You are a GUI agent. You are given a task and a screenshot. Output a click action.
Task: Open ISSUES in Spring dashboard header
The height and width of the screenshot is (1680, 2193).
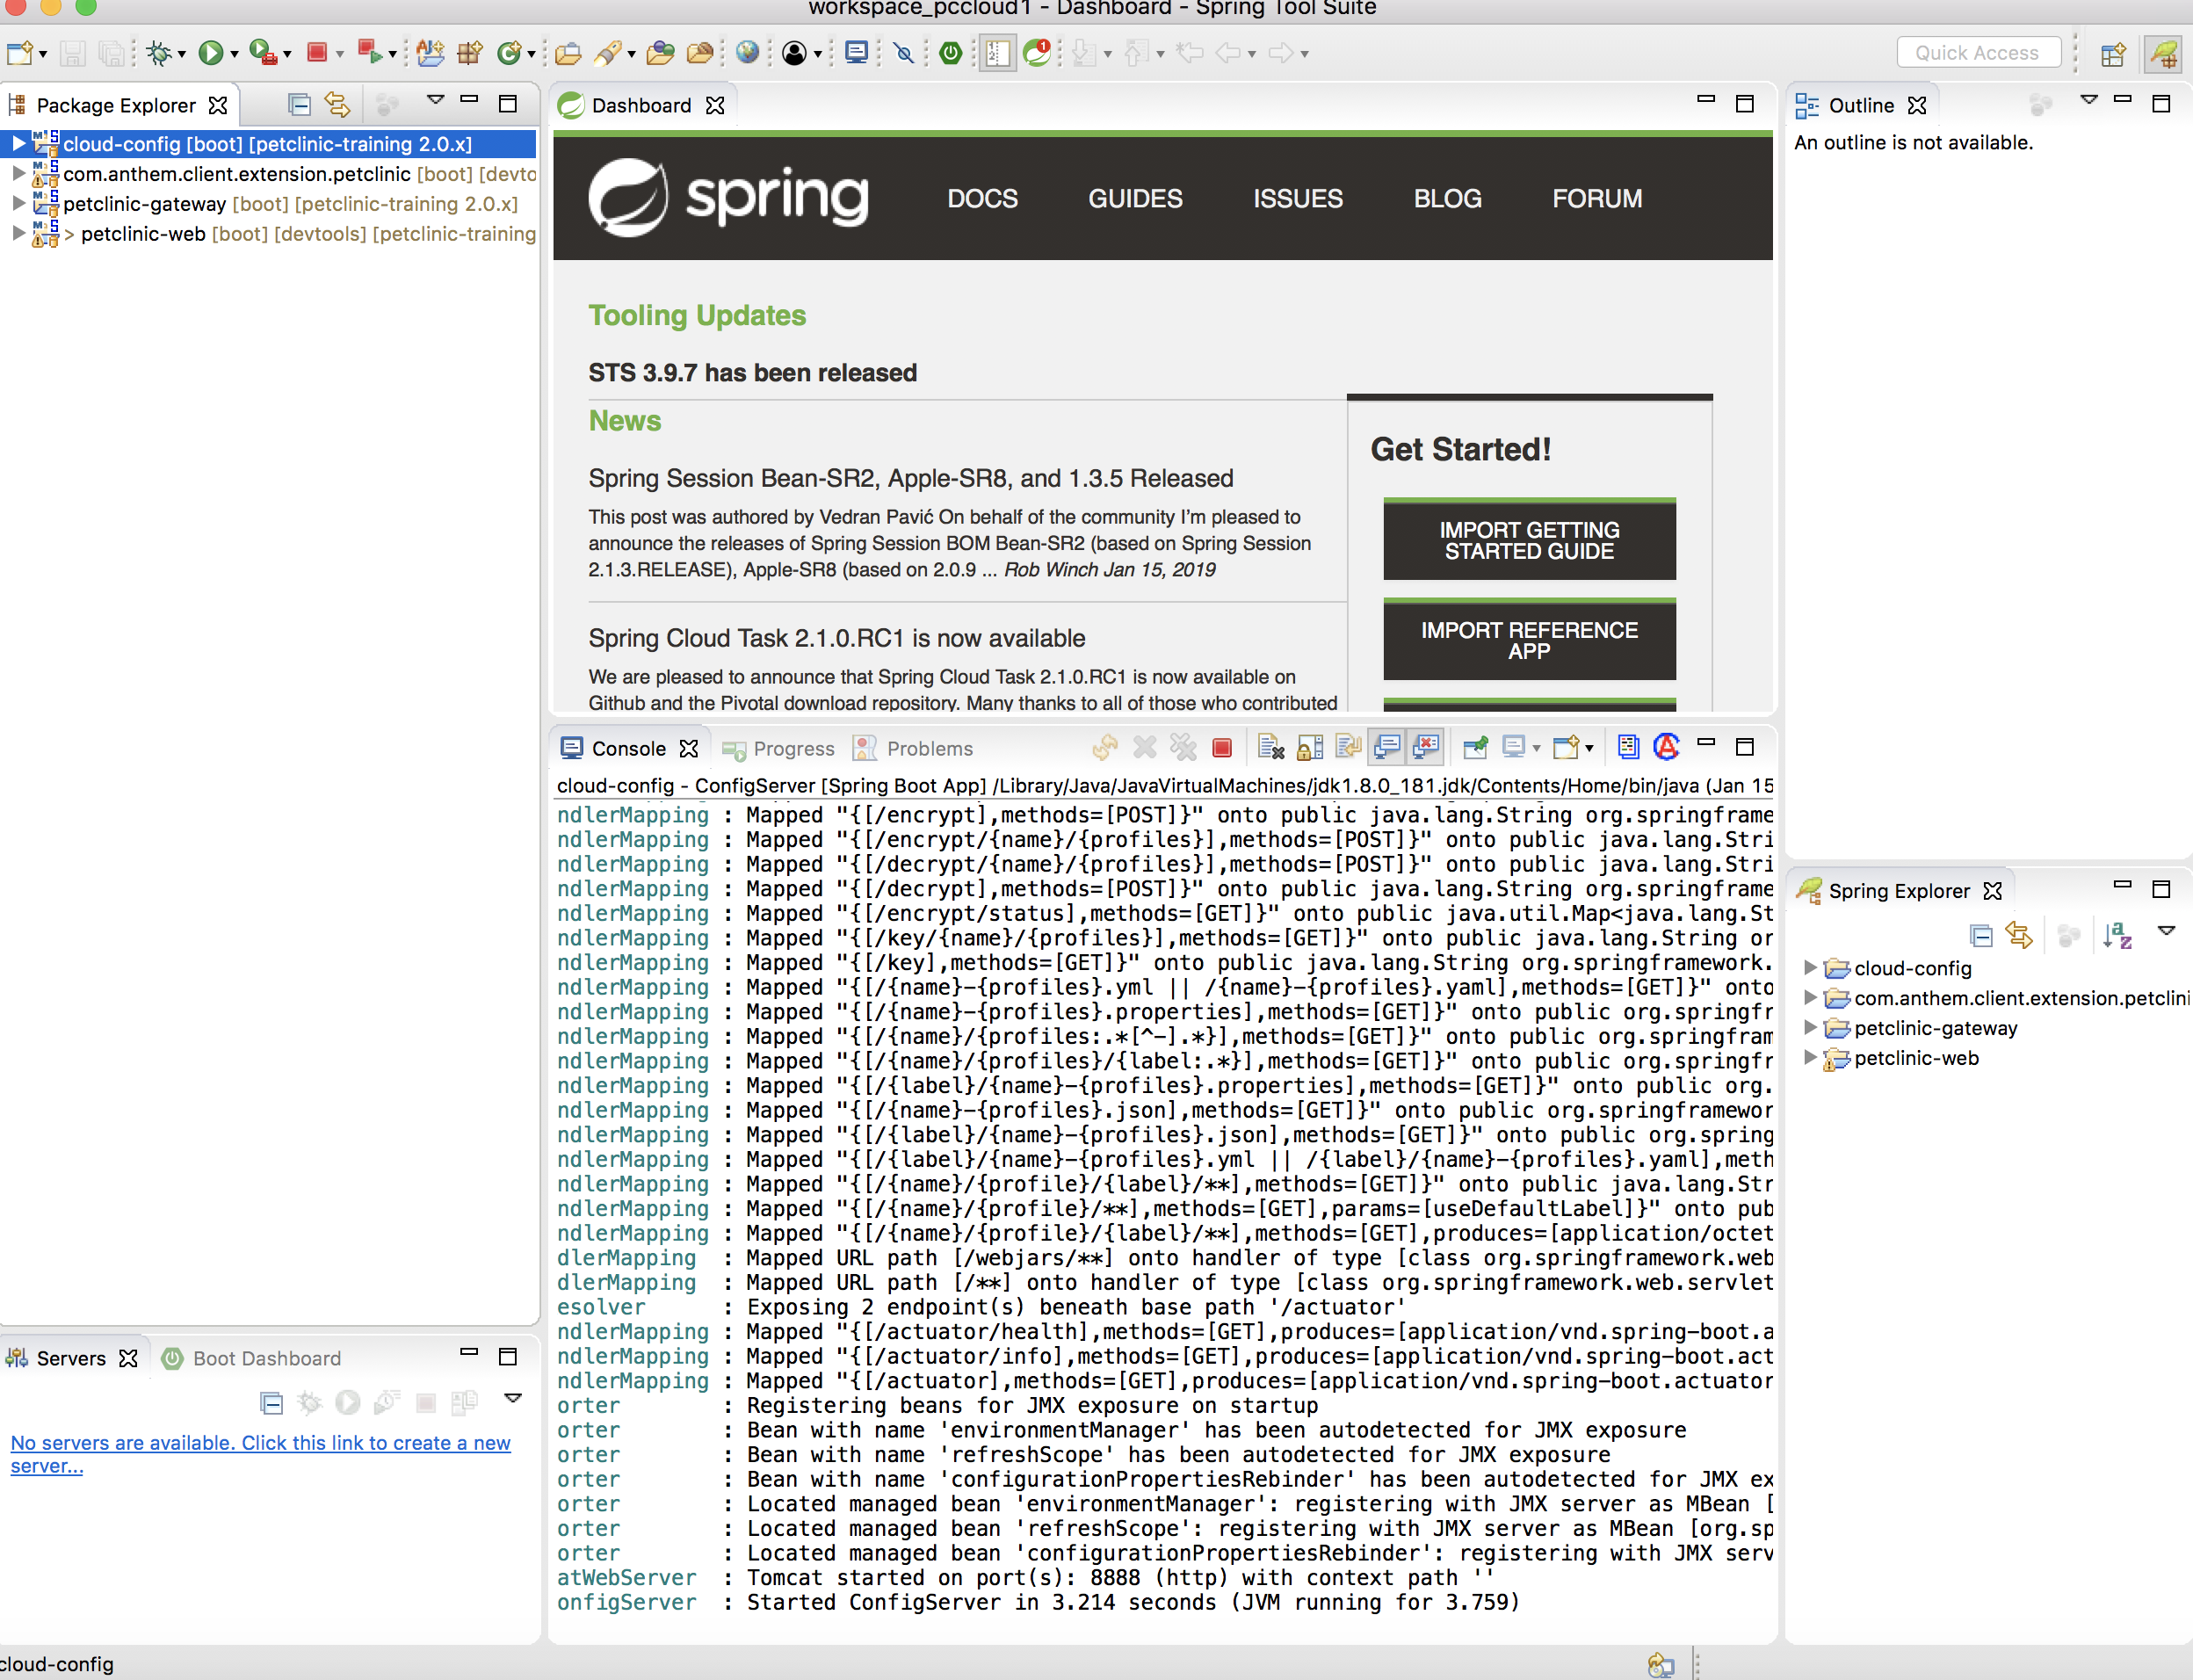pos(1298,199)
